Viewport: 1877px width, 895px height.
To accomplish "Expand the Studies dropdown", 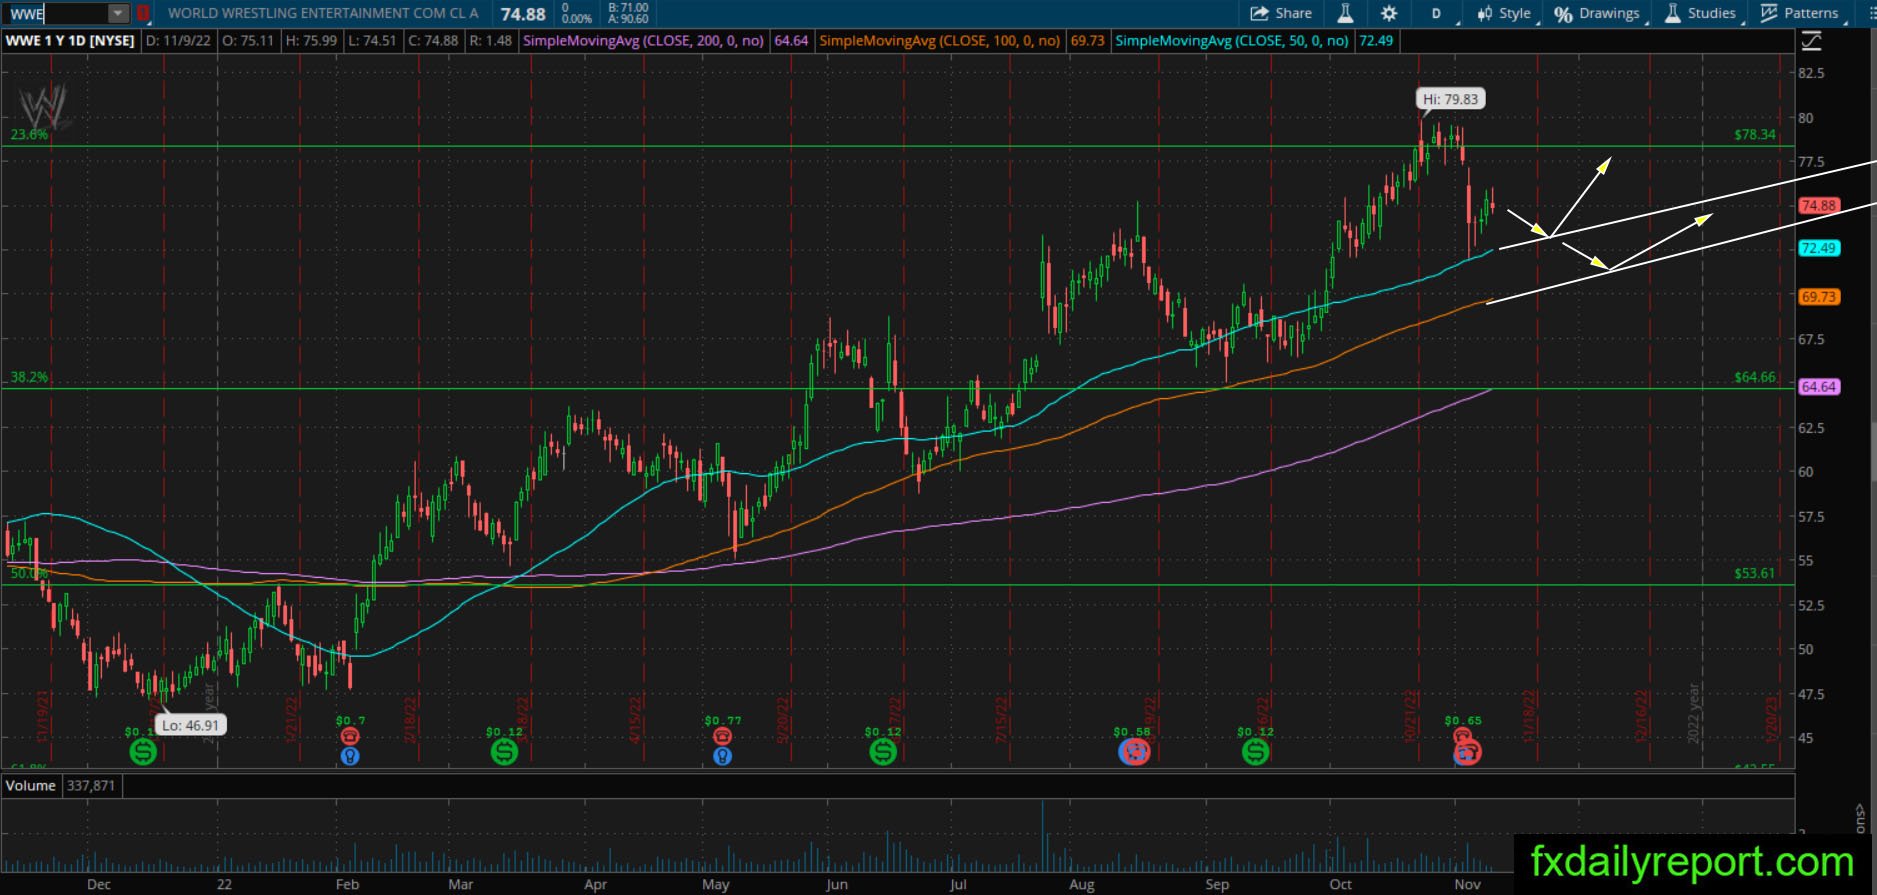I will point(1701,13).
